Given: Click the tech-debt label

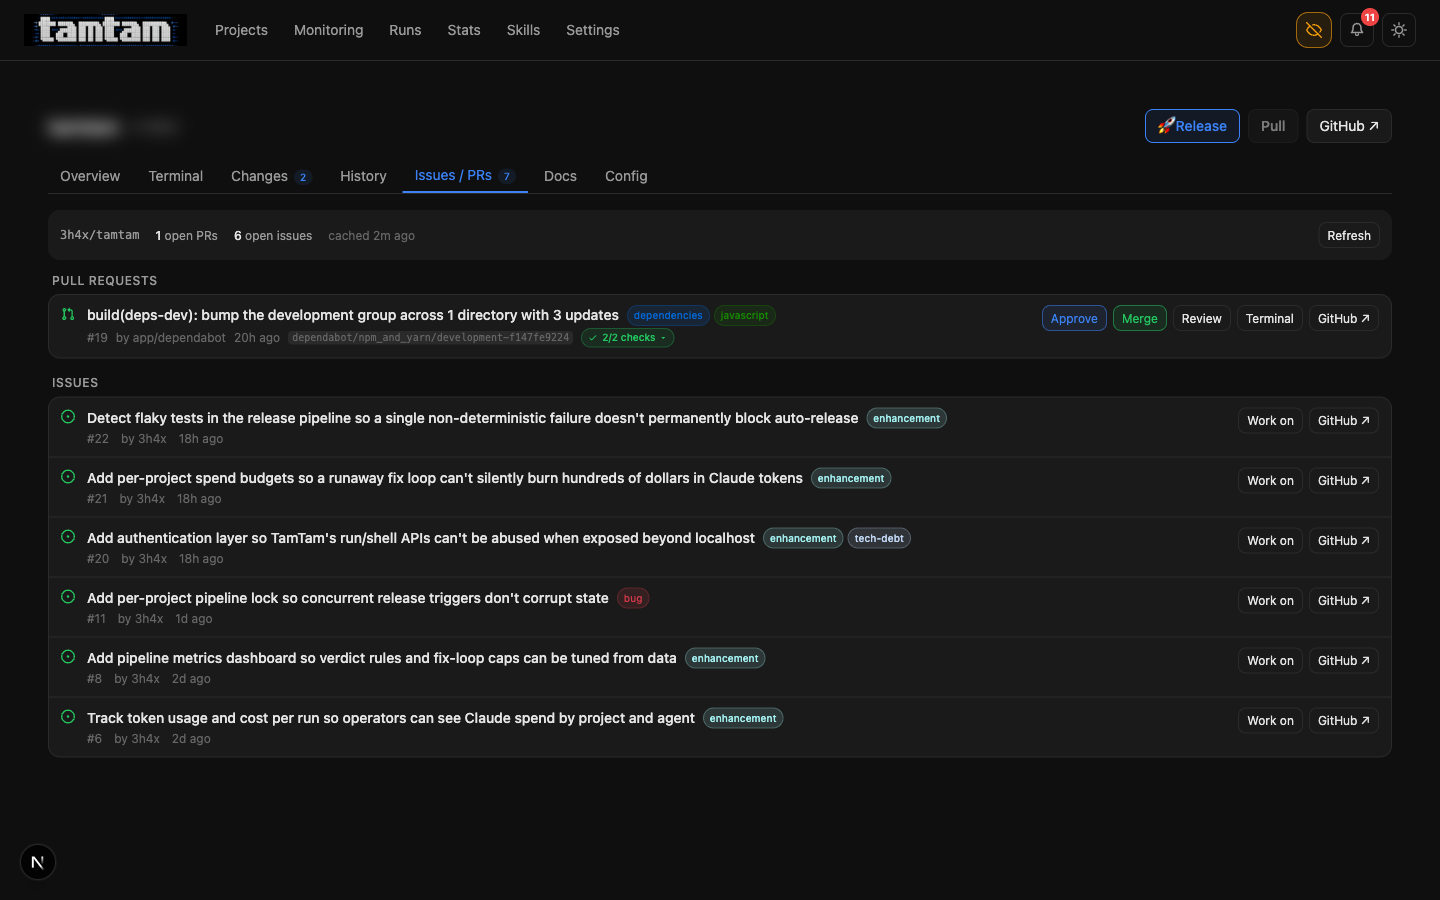Looking at the screenshot, I should click(x=879, y=538).
